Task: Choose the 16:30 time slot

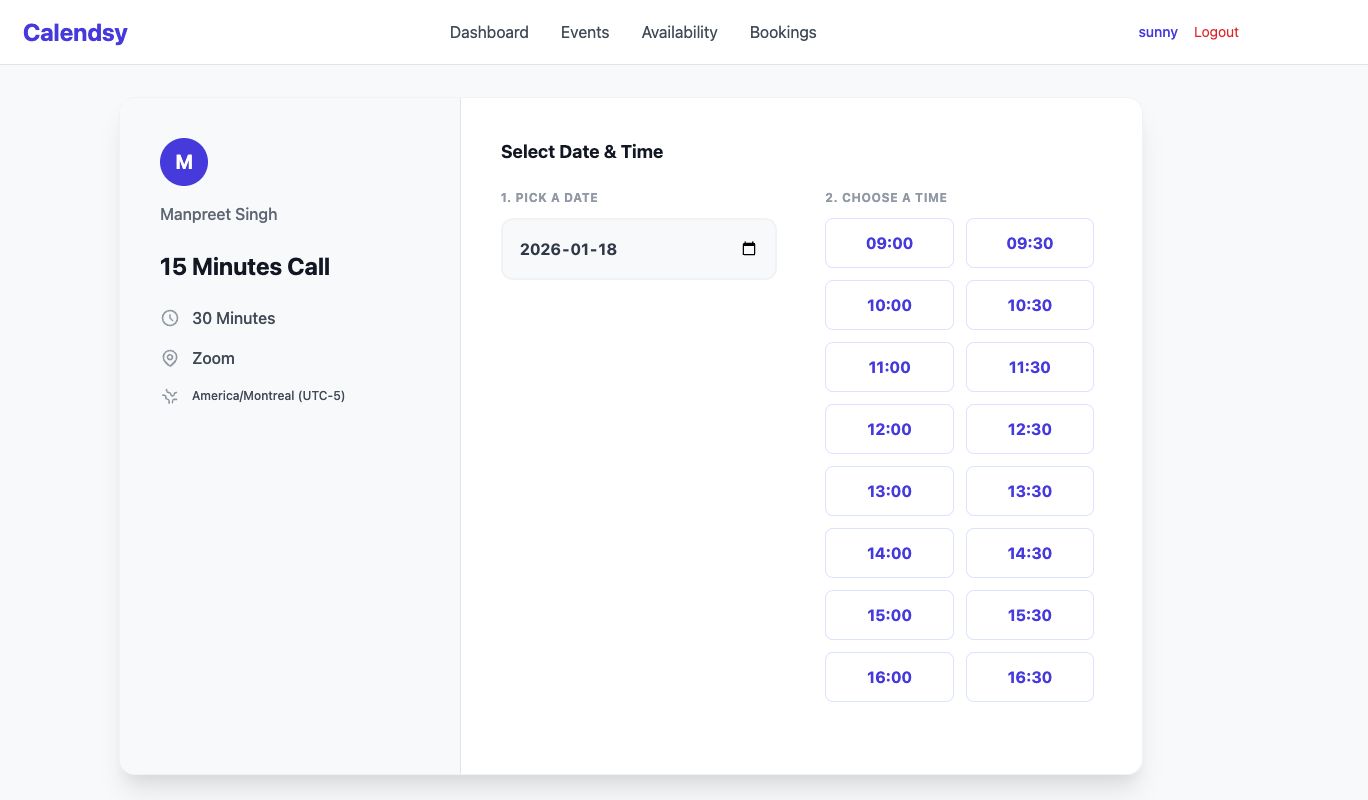Action: point(1030,677)
